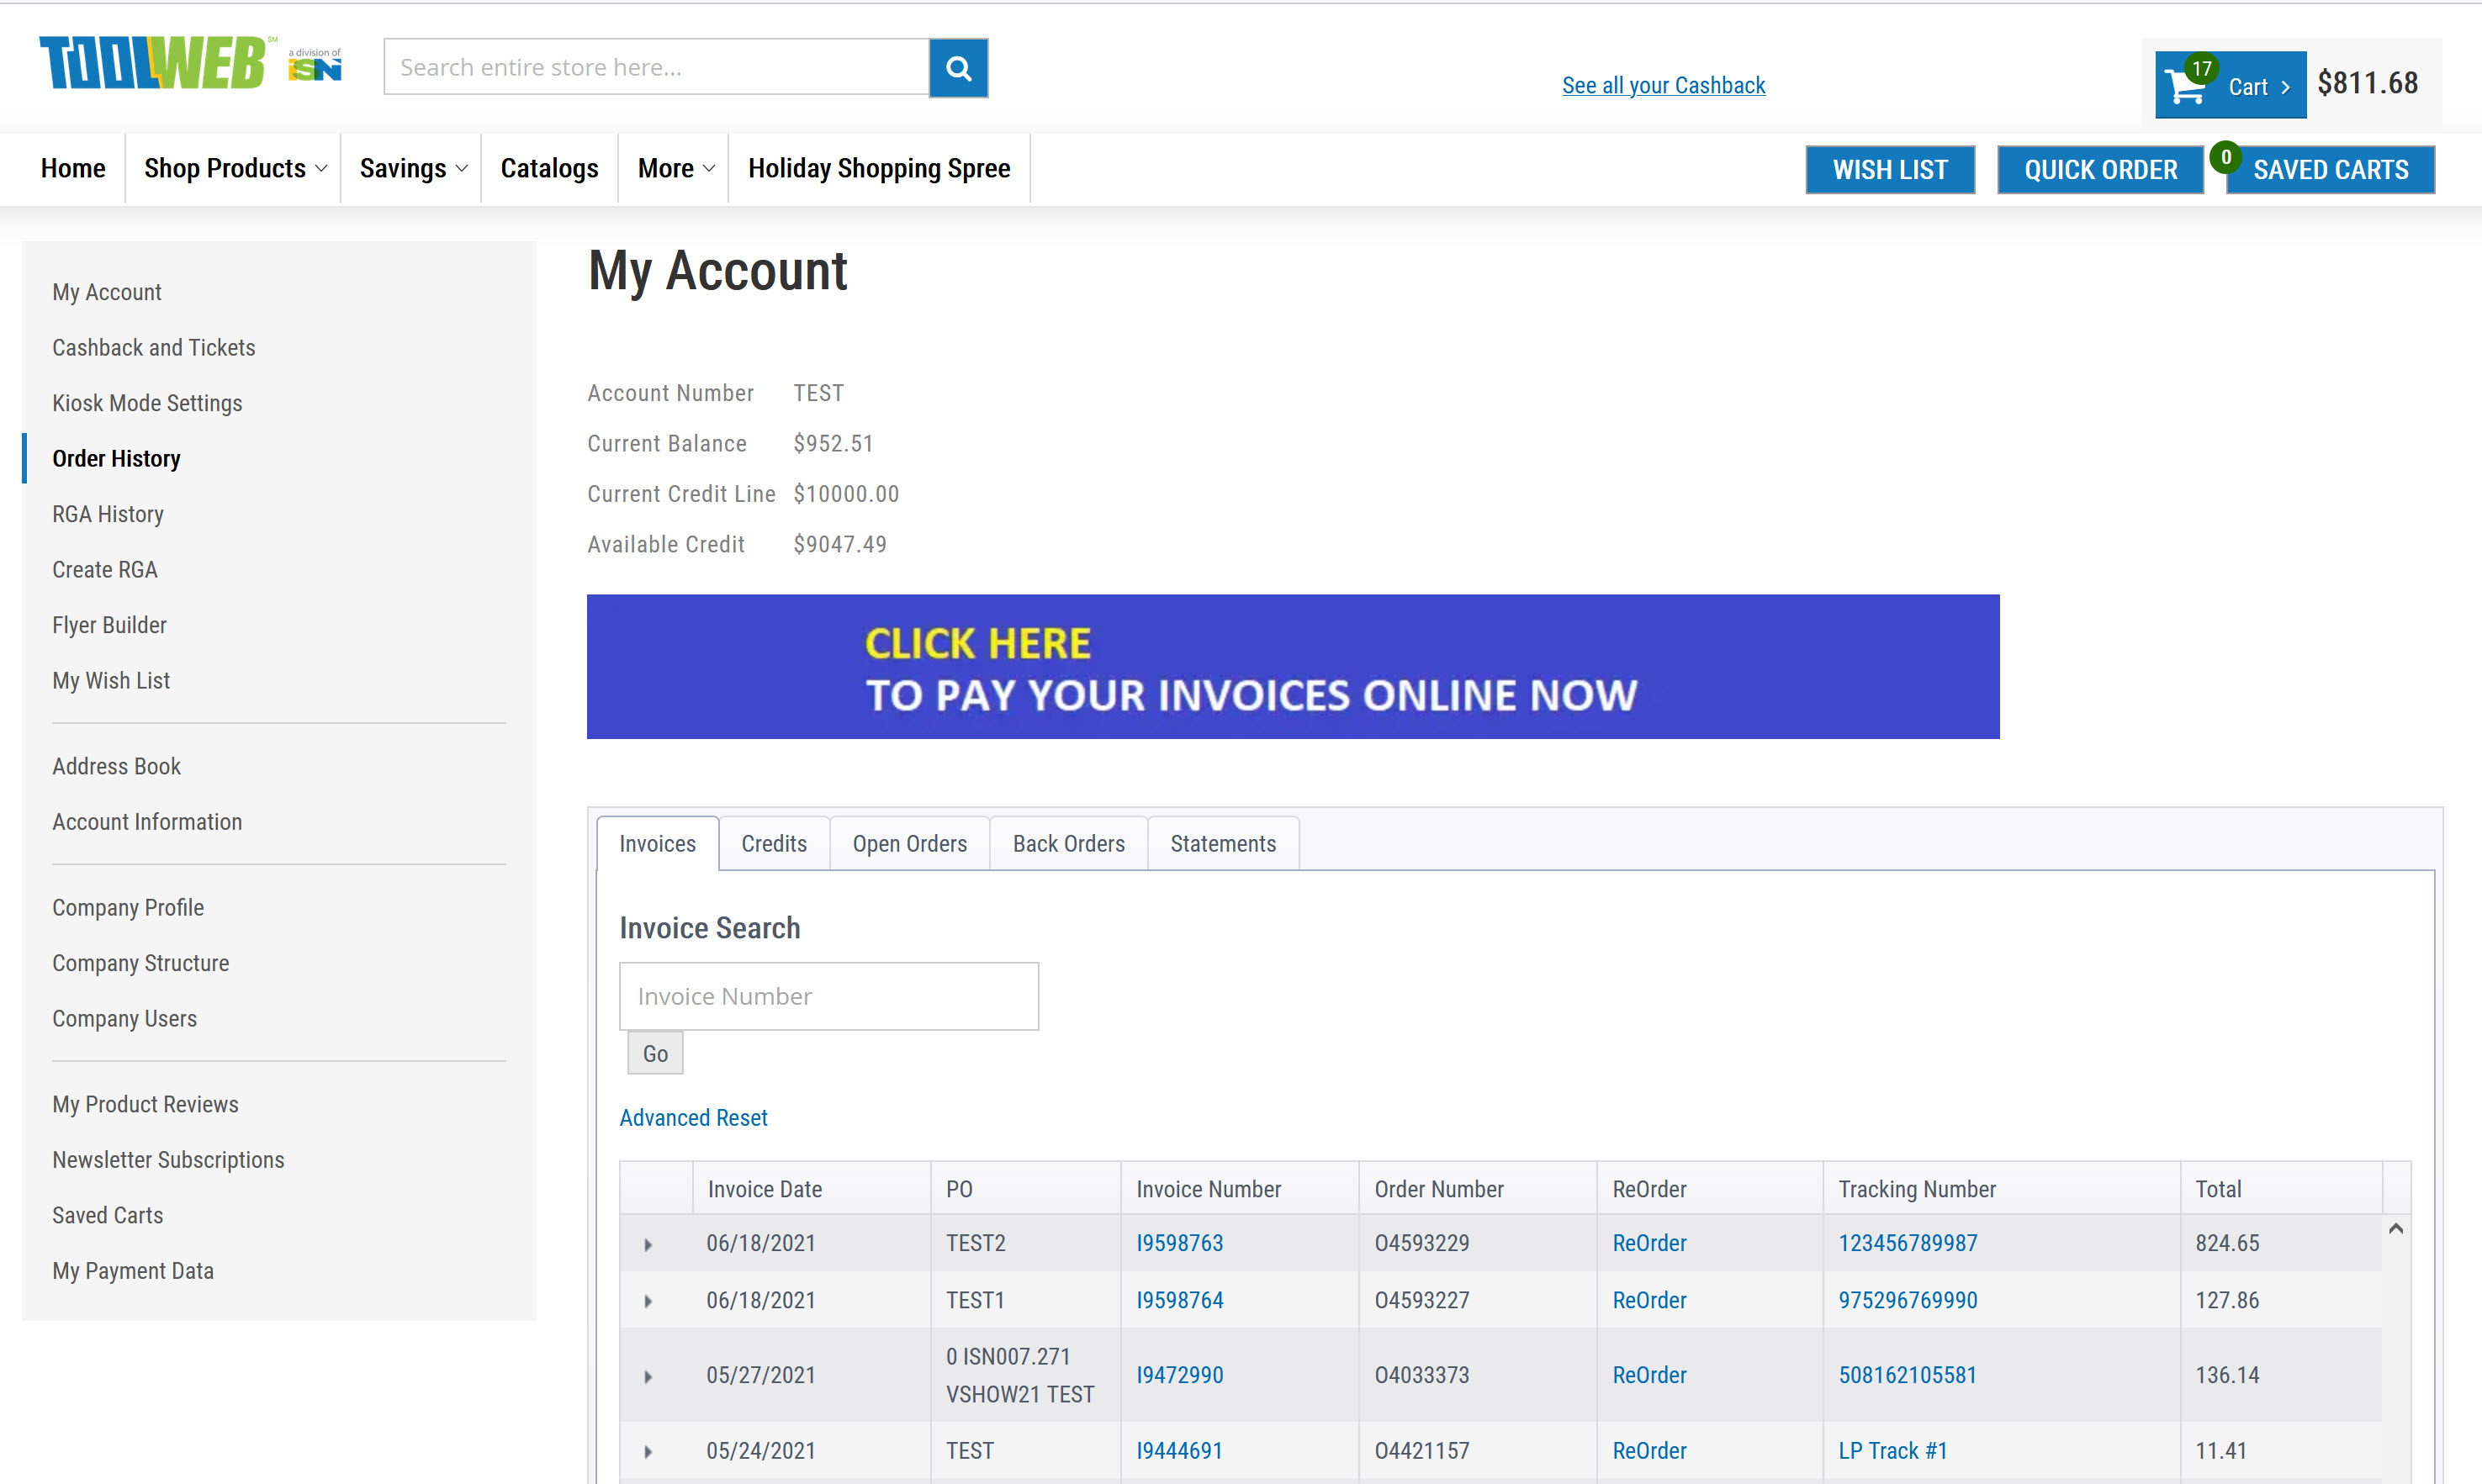Viewport: 2482px width, 1484px height.
Task: Open invoice I9598763 link
Action: click(1179, 1243)
